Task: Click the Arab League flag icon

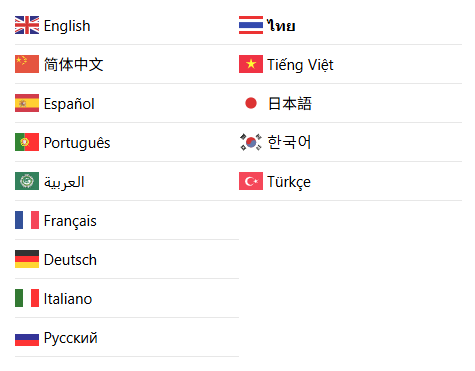Action: click(27, 181)
